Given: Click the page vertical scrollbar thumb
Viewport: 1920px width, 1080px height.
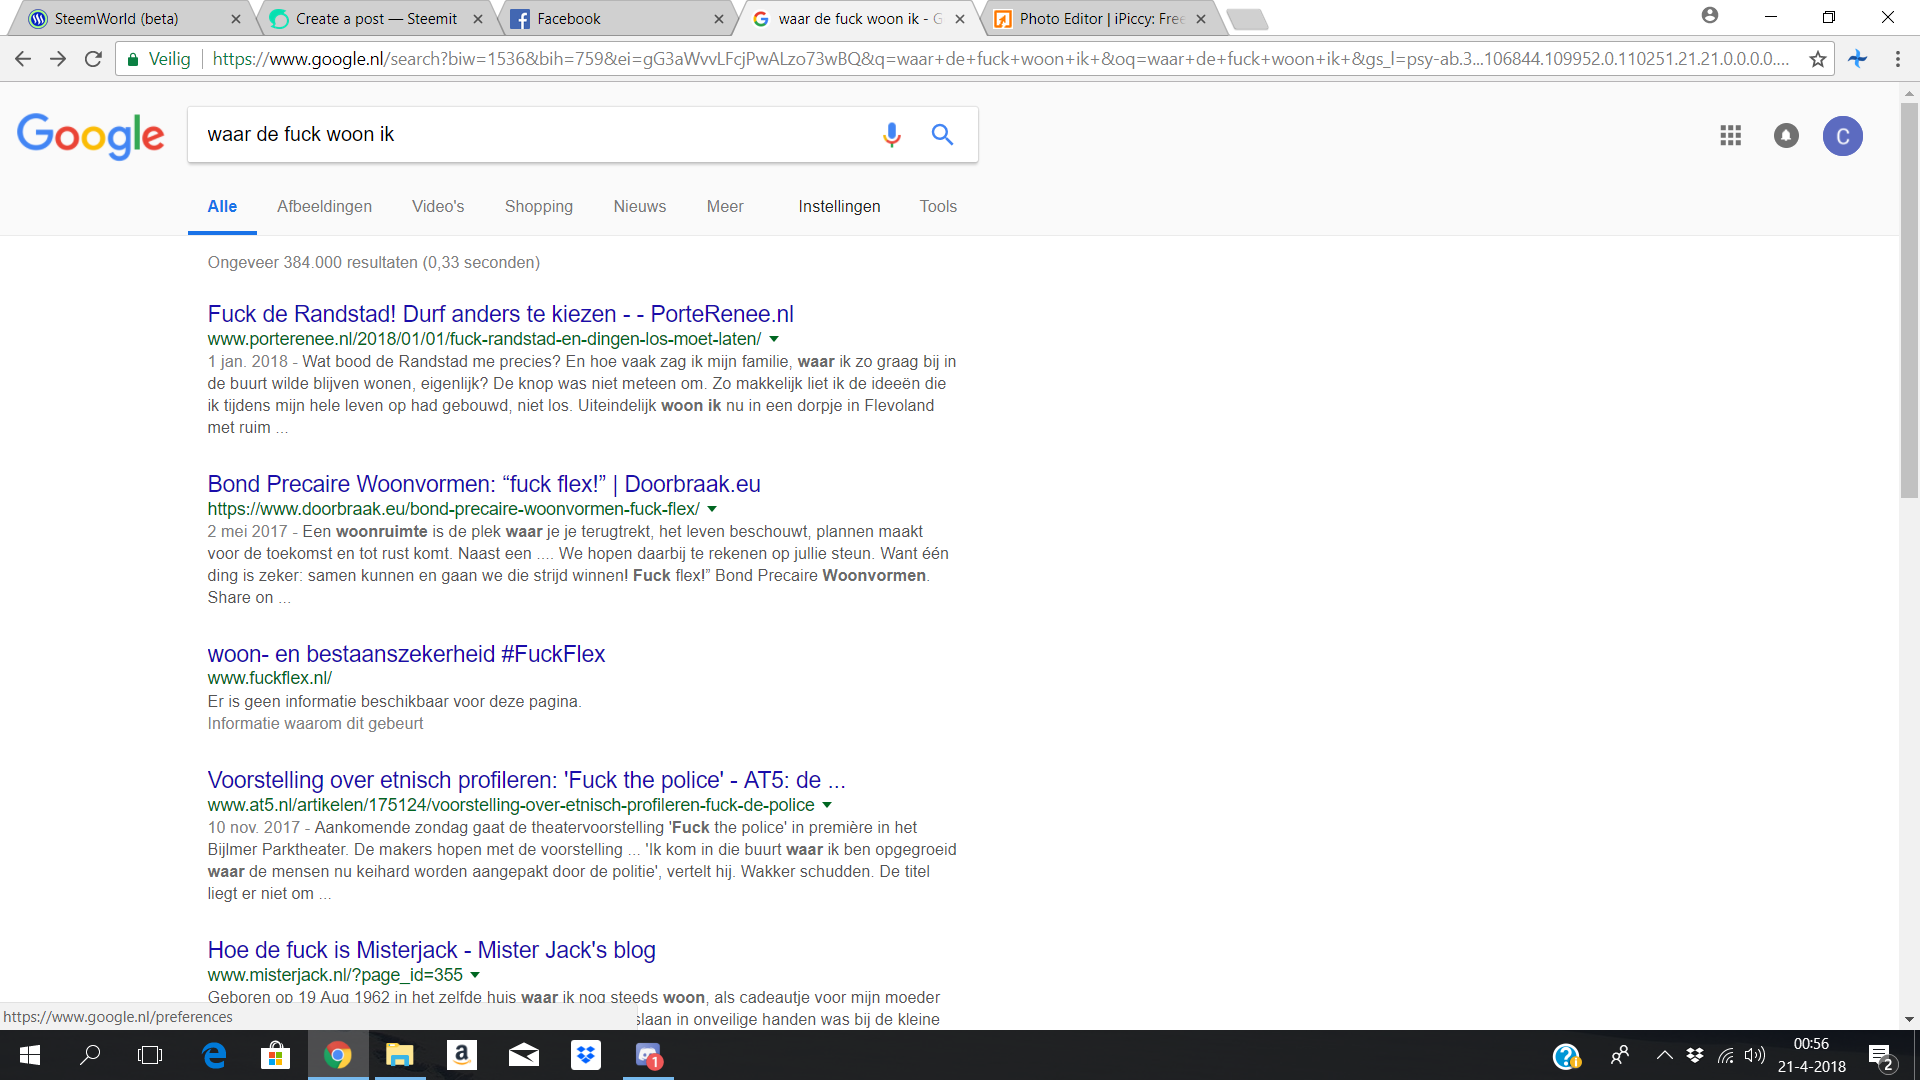Looking at the screenshot, I should click(1909, 300).
